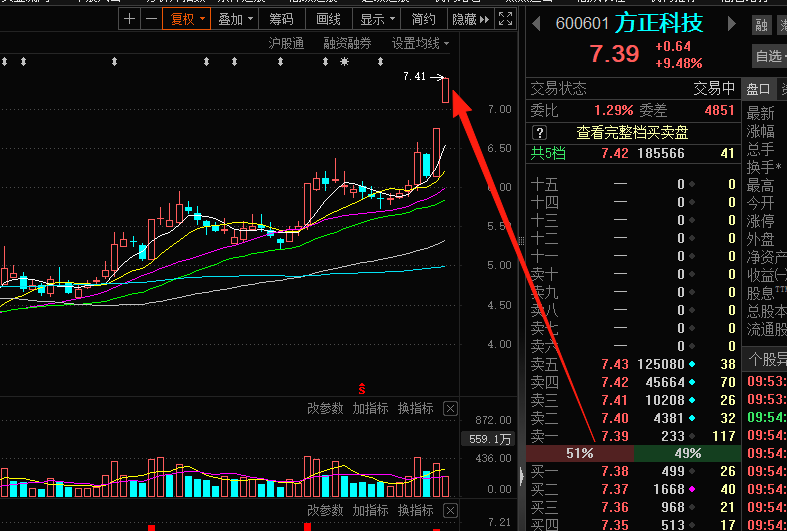Click 换指标 in the bottom indicator panel

pos(416,511)
